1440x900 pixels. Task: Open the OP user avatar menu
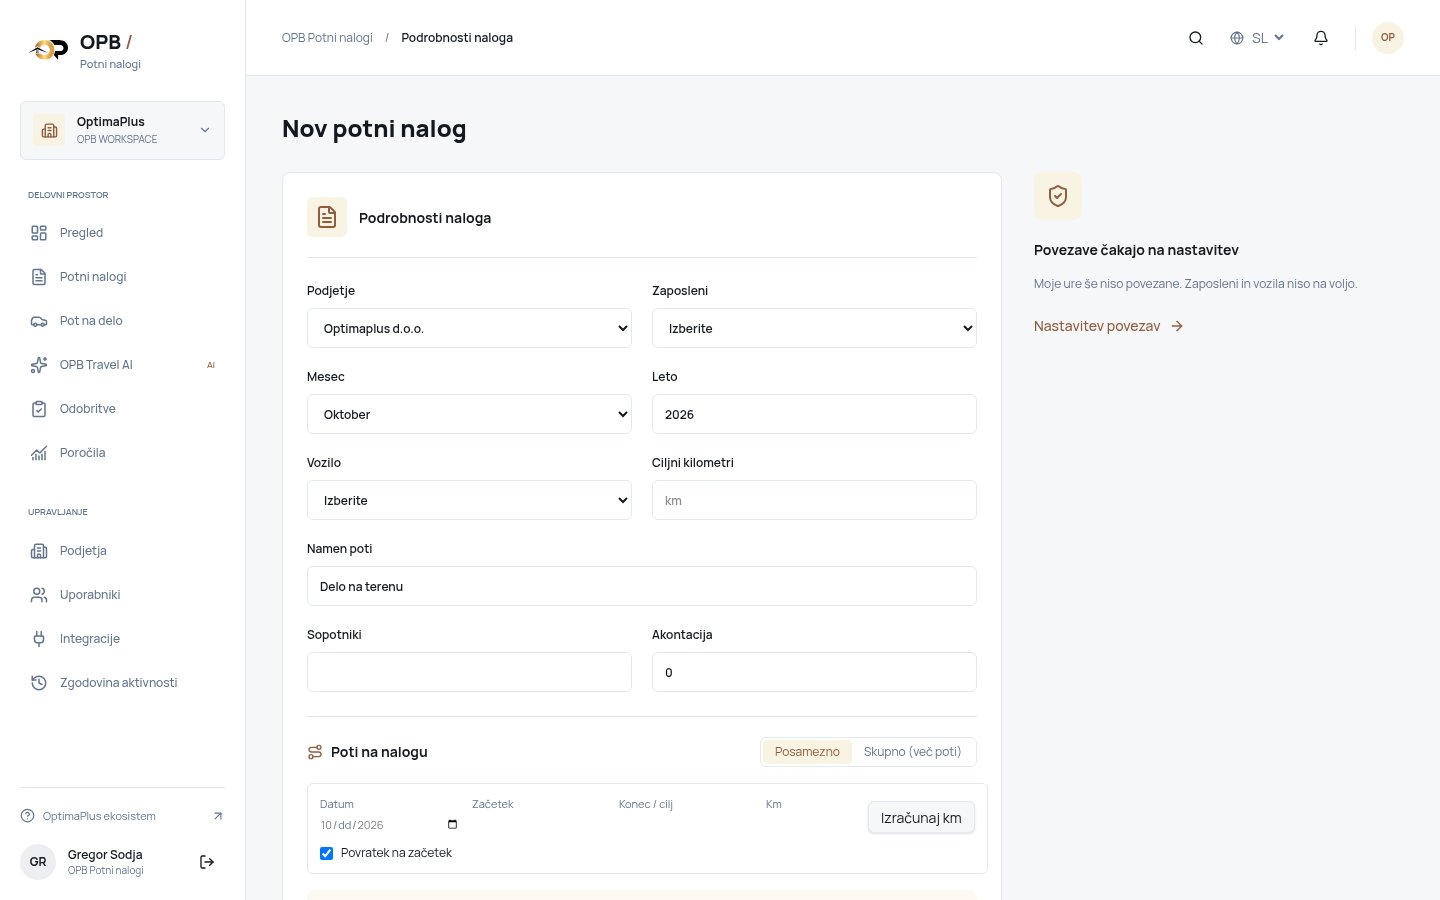tap(1387, 38)
